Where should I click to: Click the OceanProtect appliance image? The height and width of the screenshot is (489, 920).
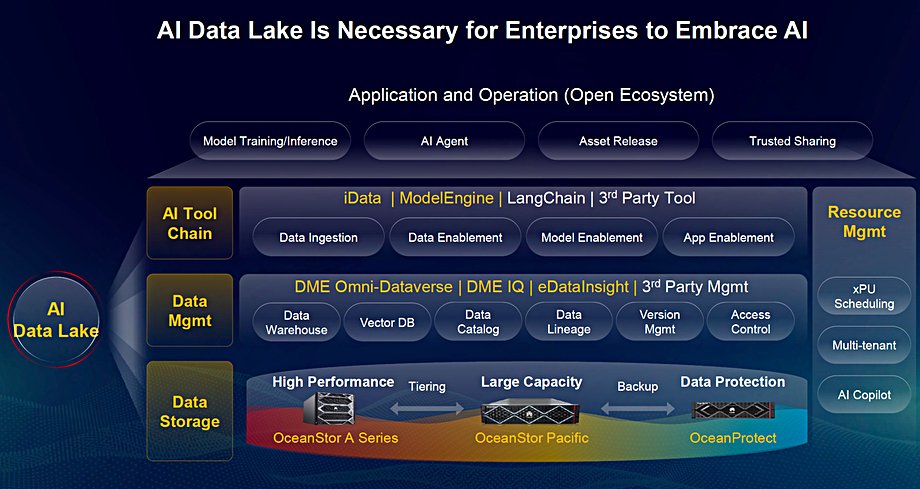[733, 410]
